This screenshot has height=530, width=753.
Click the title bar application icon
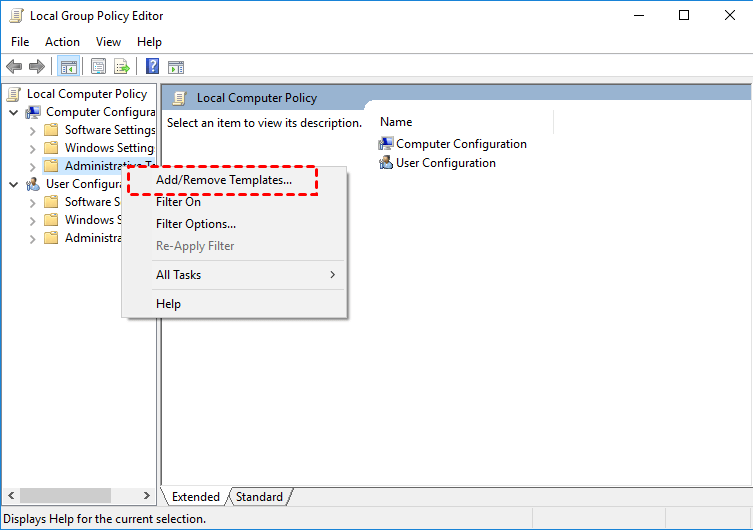coord(16,16)
